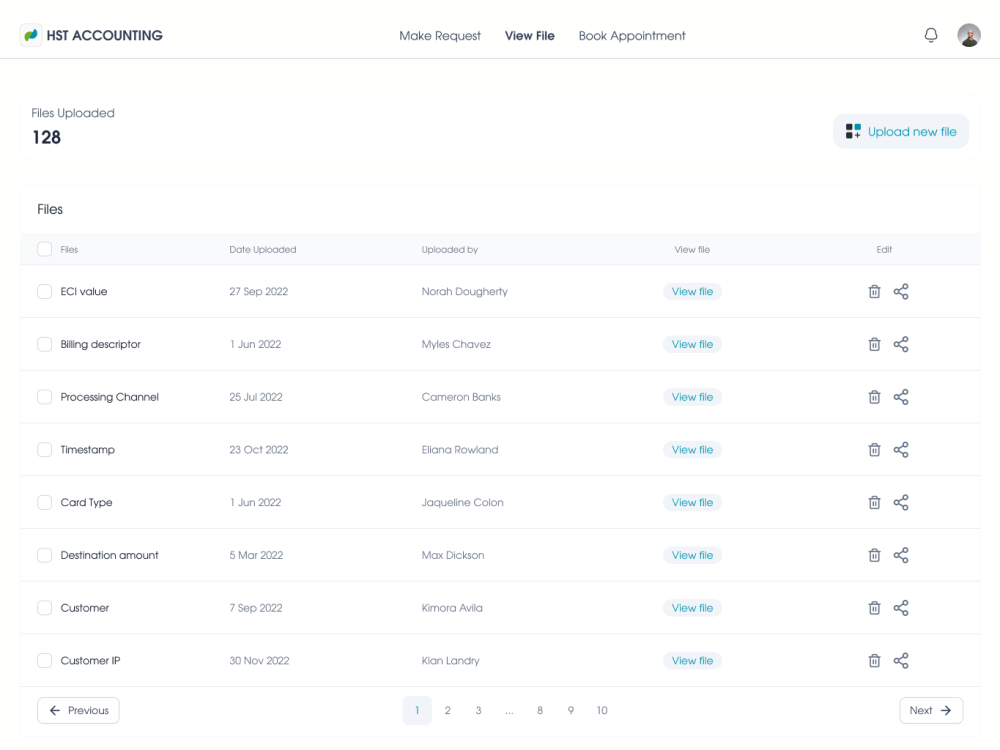Check the Processing Channel row checkbox

pyautogui.click(x=44, y=397)
